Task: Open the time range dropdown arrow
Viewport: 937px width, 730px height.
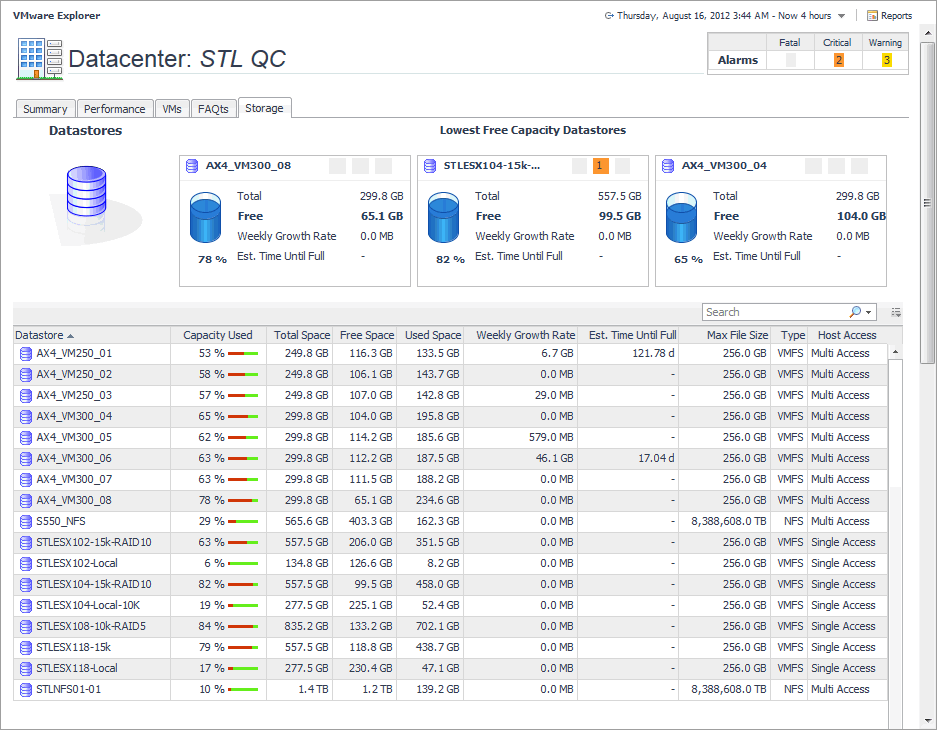Action: [x=842, y=16]
